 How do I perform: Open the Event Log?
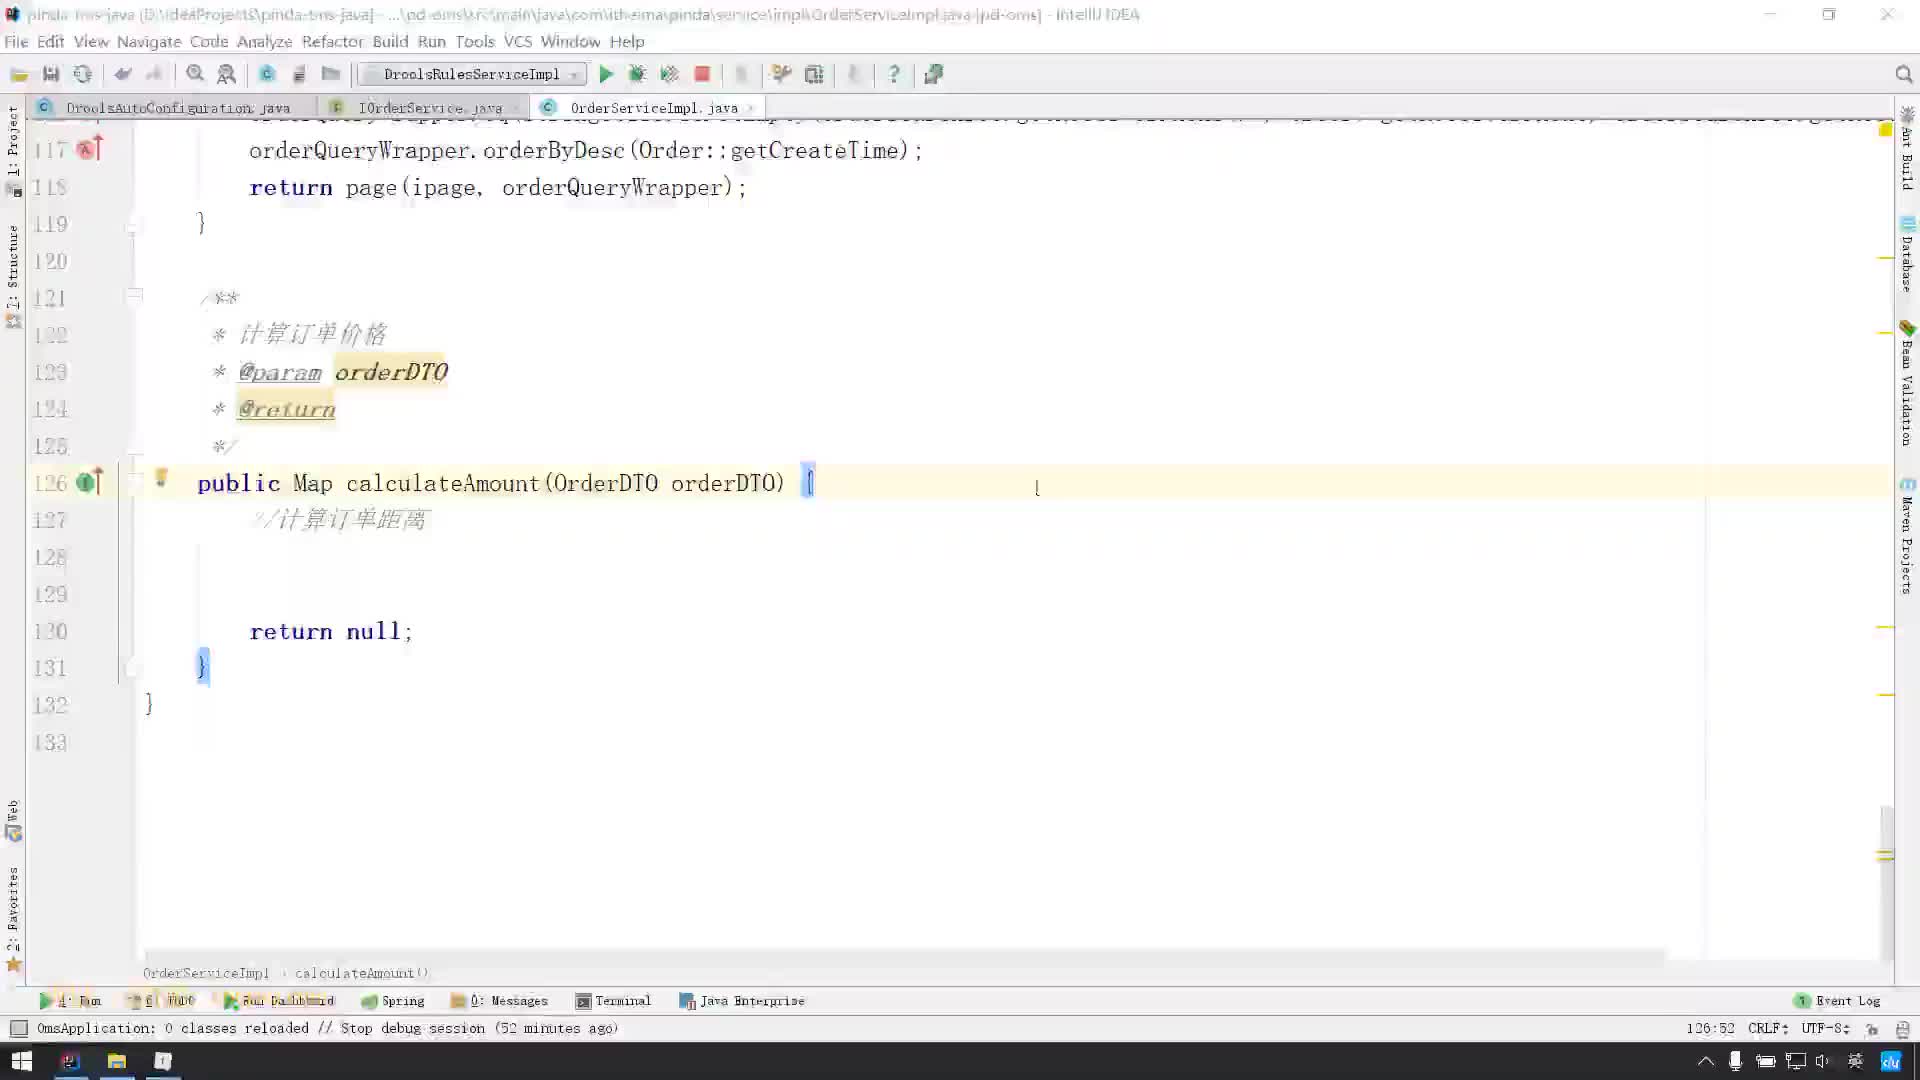coord(1838,1000)
